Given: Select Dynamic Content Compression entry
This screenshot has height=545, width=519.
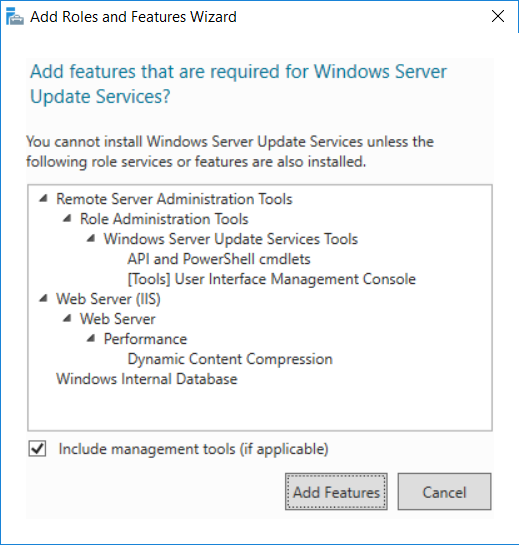Looking at the screenshot, I should [x=230, y=359].
